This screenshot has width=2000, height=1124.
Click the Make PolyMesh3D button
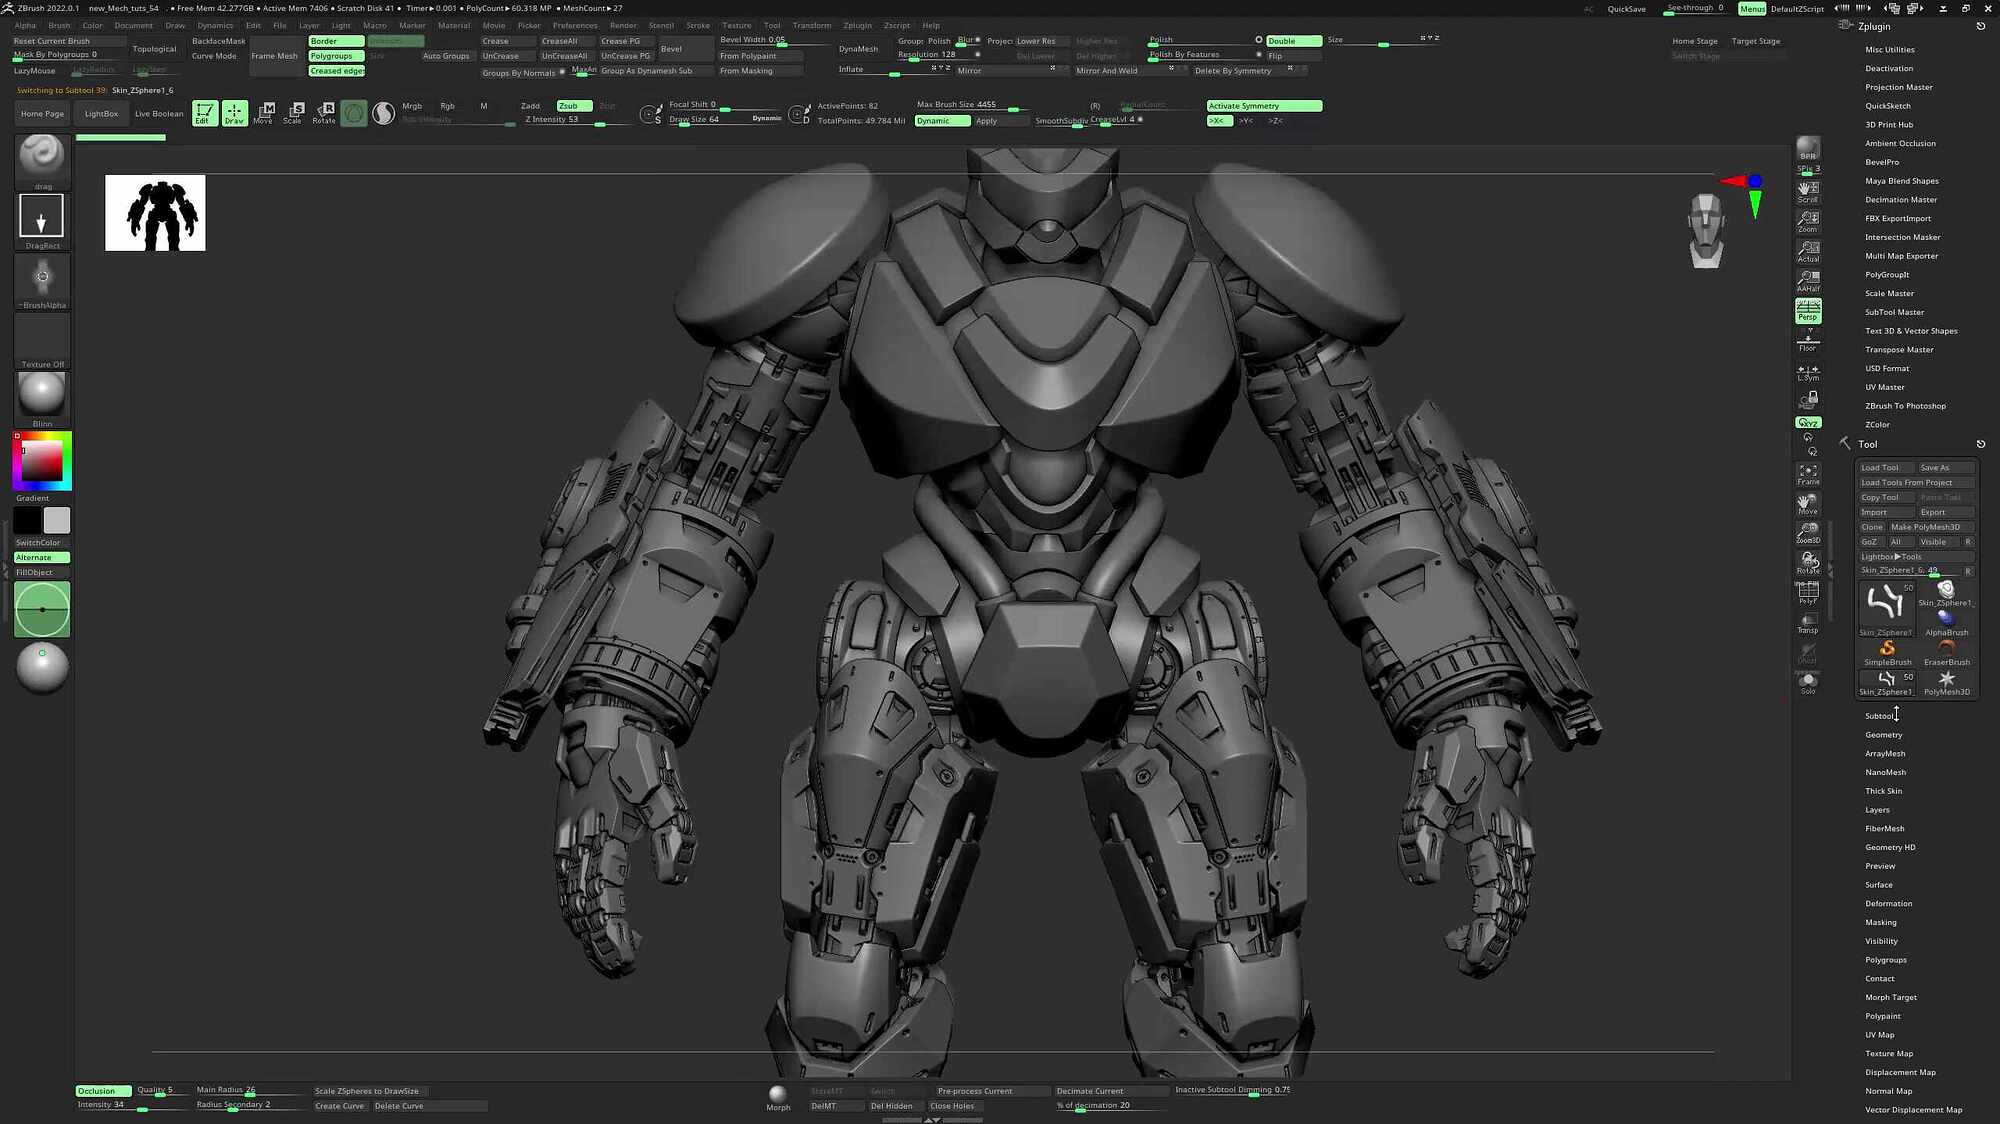[1927, 527]
